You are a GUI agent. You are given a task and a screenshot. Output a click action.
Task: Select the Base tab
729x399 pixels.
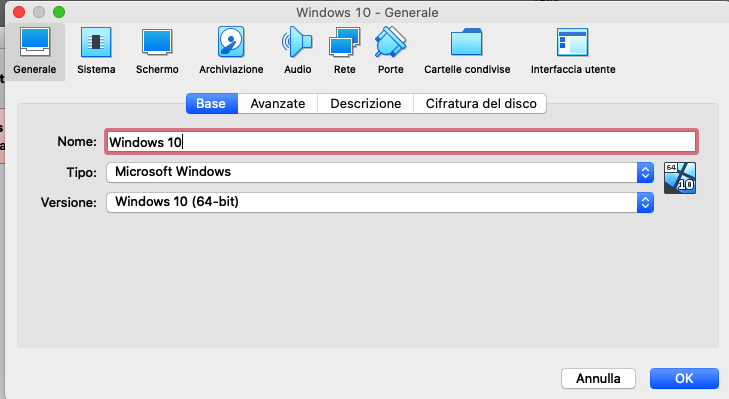pos(212,103)
